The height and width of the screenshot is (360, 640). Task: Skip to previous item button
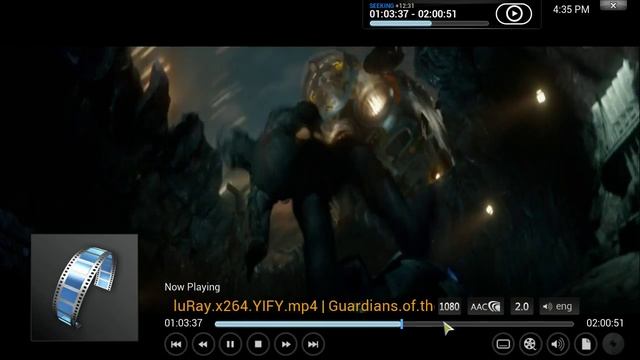click(176, 344)
